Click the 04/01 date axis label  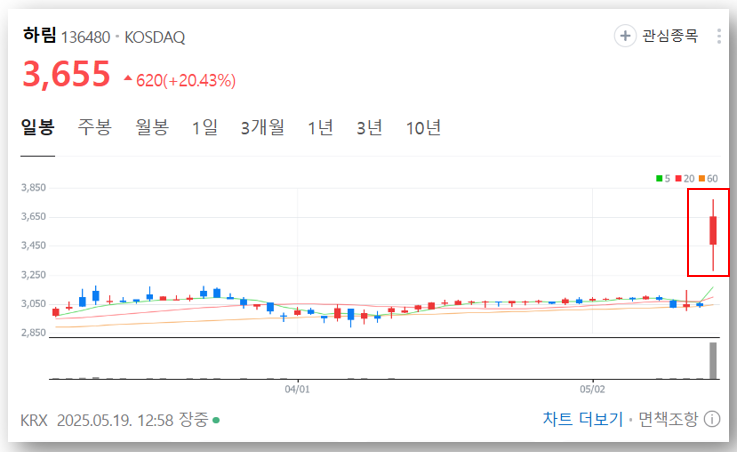click(297, 389)
